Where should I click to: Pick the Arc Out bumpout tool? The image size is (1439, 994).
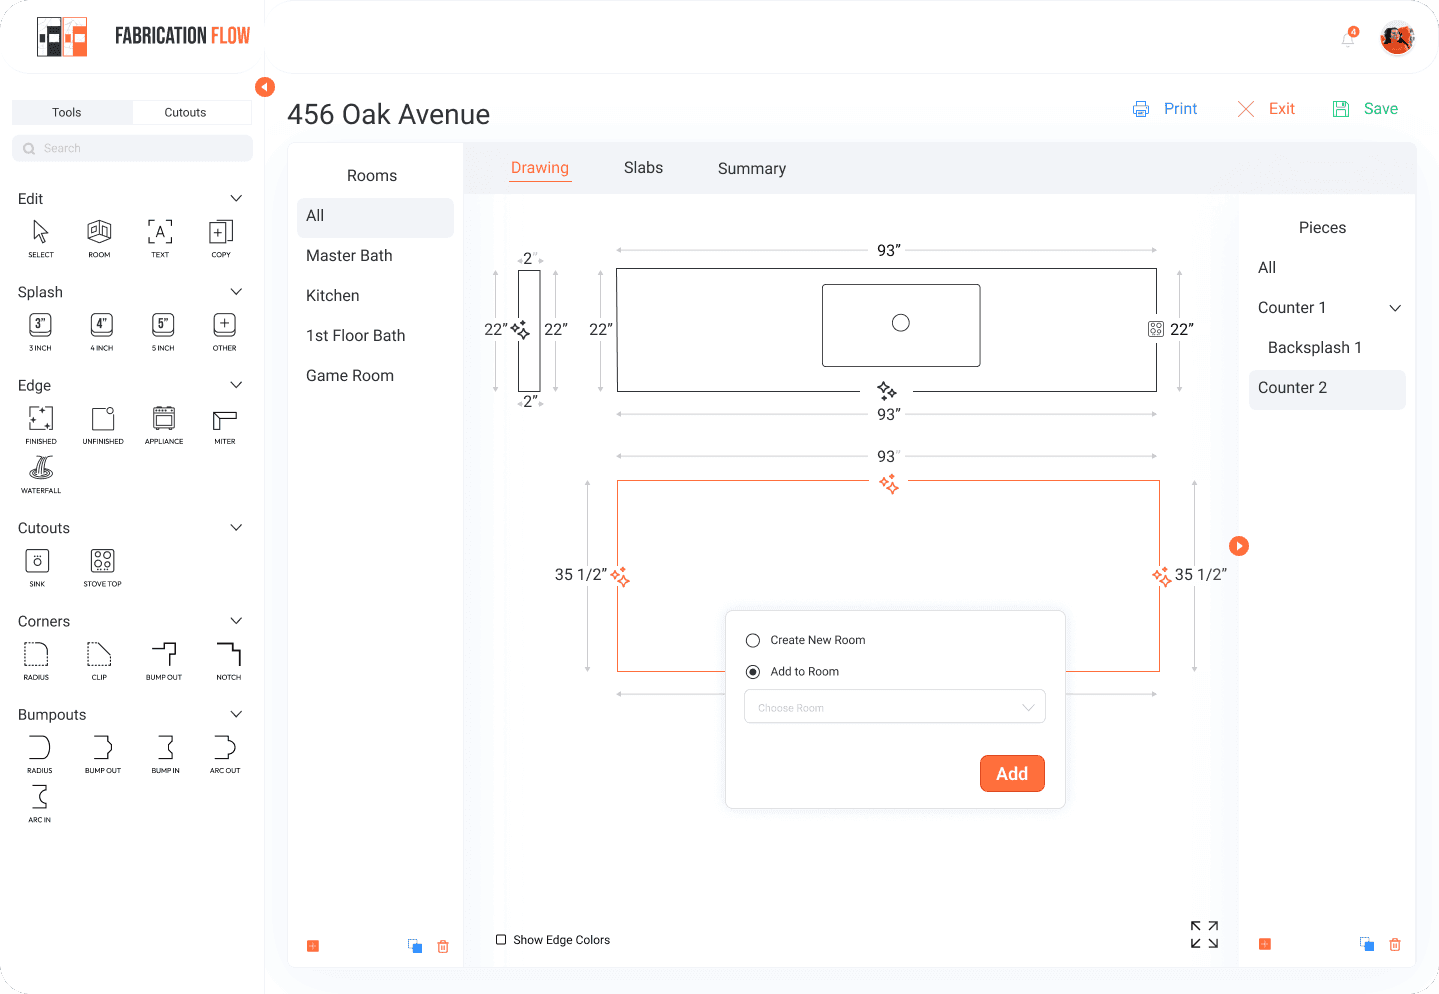(225, 753)
